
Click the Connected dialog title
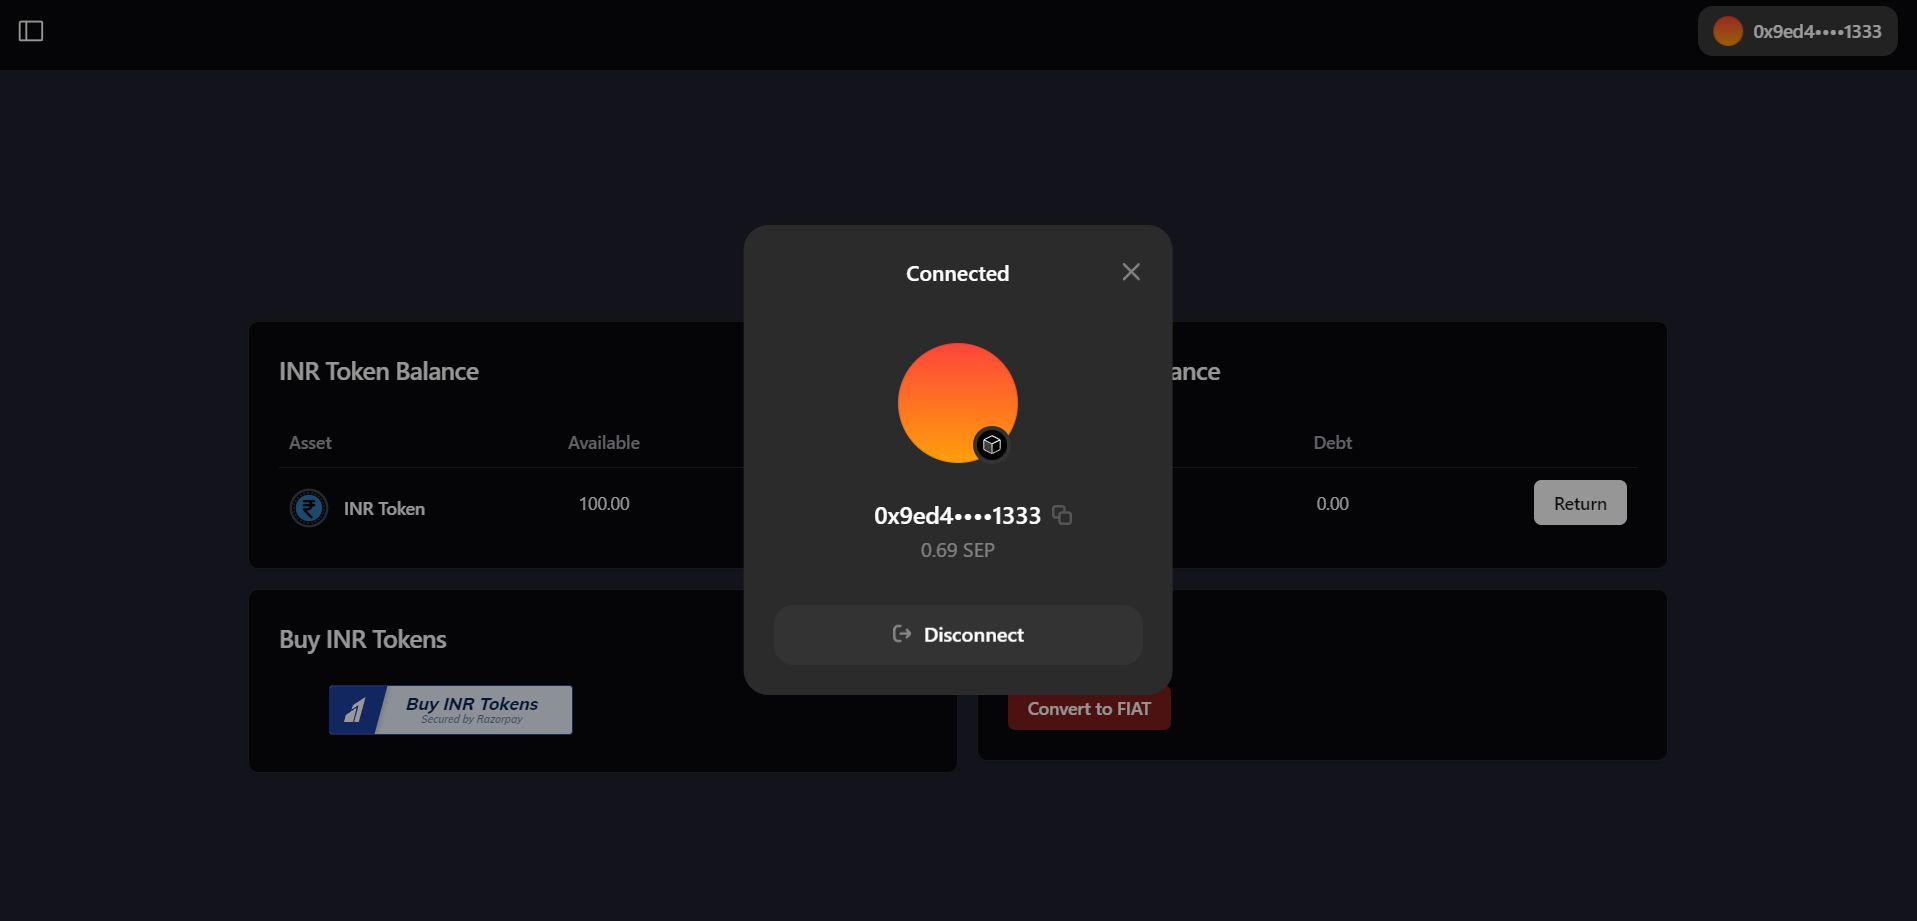pos(957,273)
